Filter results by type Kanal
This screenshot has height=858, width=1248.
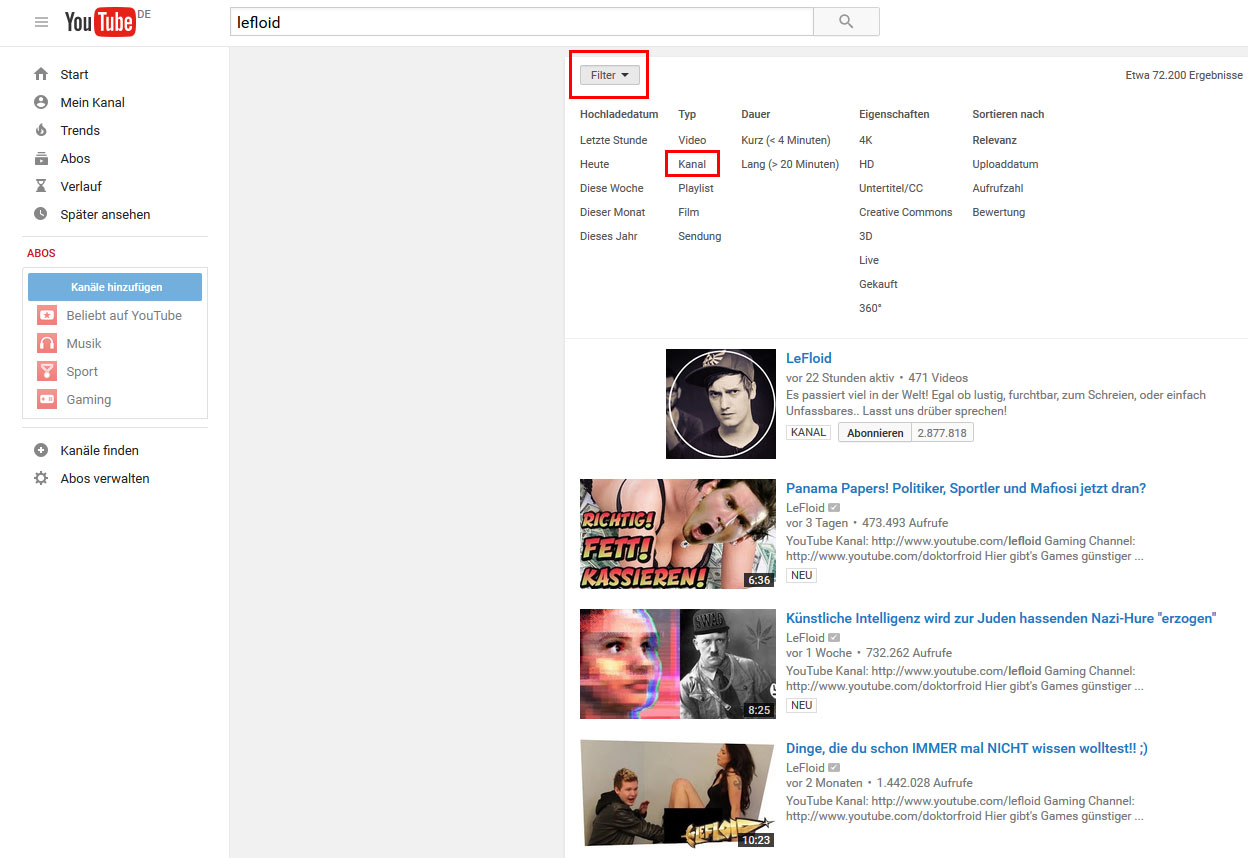pyautogui.click(x=692, y=164)
